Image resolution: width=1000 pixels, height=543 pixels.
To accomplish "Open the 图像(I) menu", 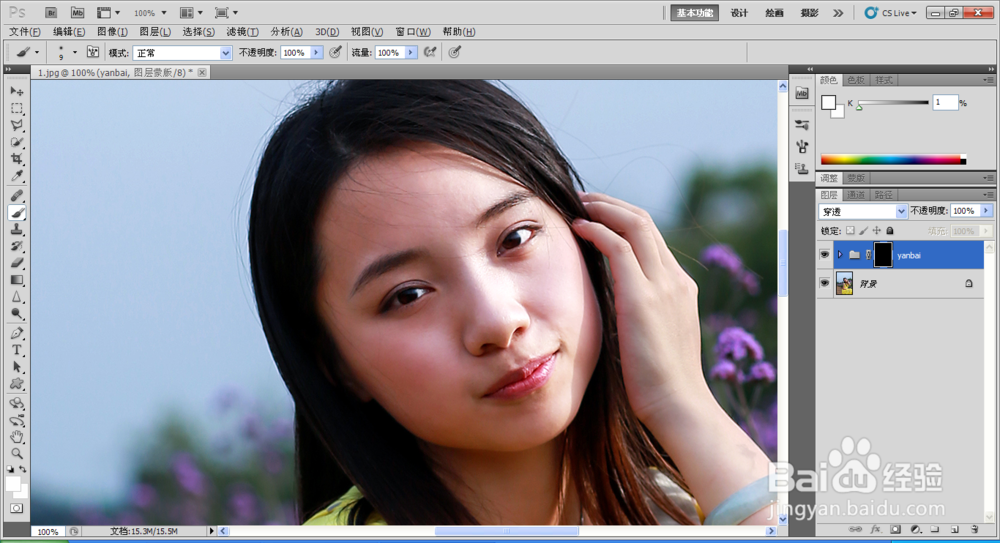I will point(112,32).
